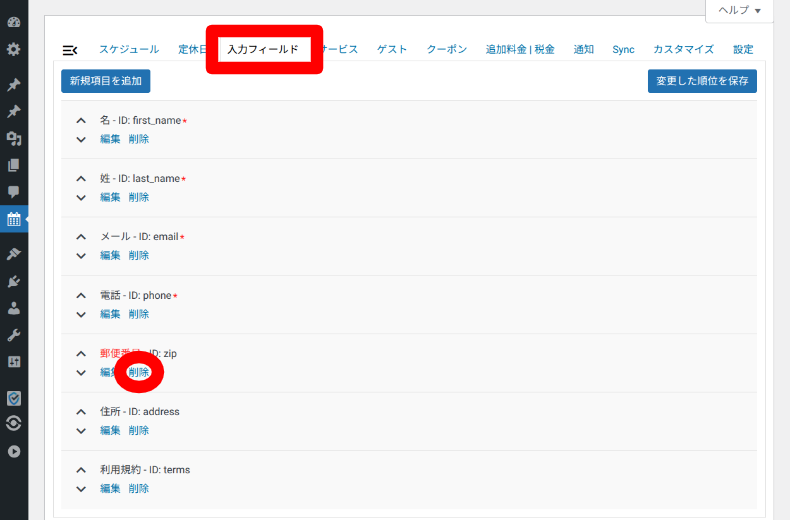Select the text 住所 - ID: address

[140, 412]
